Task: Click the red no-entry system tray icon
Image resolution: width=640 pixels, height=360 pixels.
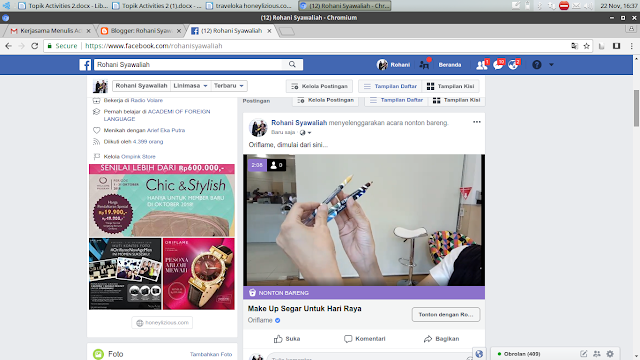Action: [564, 6]
